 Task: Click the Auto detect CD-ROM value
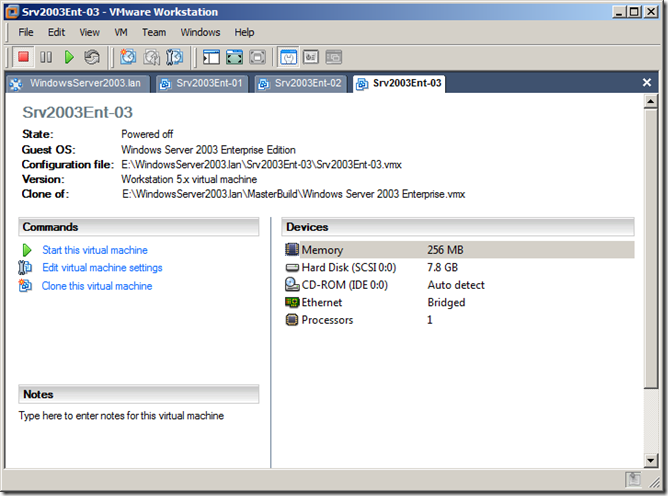click(x=456, y=285)
